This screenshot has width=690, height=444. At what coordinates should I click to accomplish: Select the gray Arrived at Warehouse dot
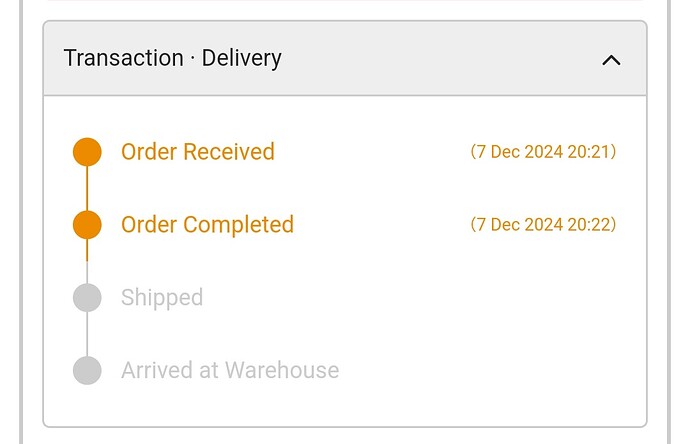[x=87, y=371]
